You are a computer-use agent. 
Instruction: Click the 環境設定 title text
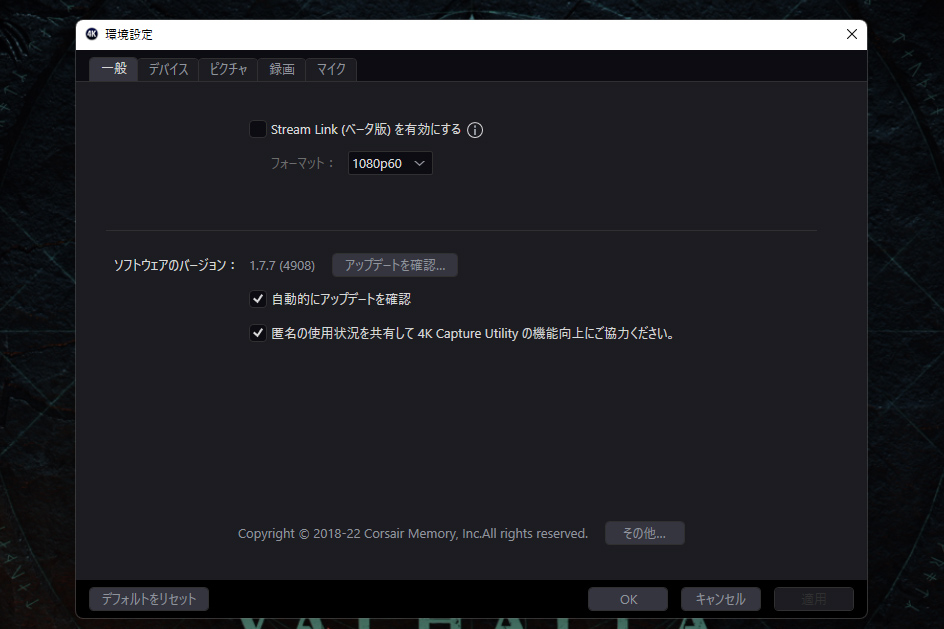click(x=129, y=34)
